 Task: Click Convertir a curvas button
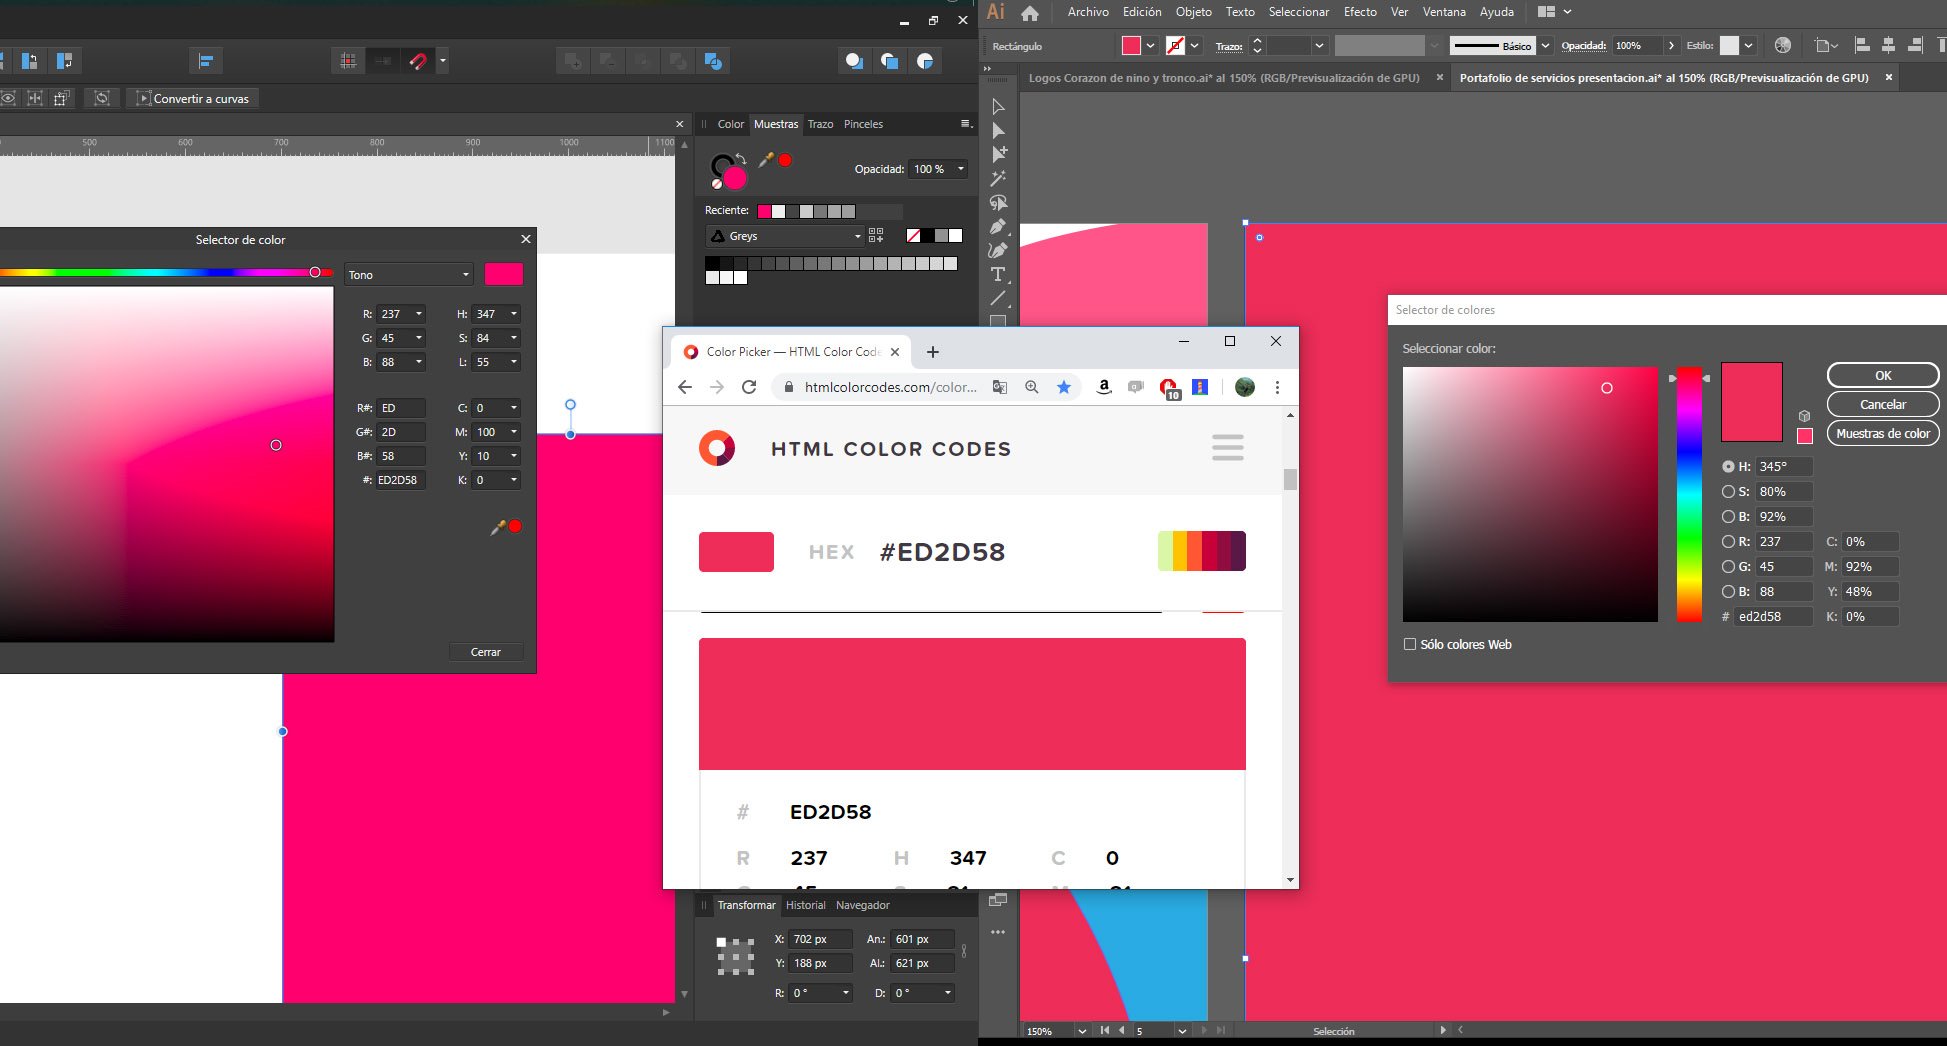(193, 98)
